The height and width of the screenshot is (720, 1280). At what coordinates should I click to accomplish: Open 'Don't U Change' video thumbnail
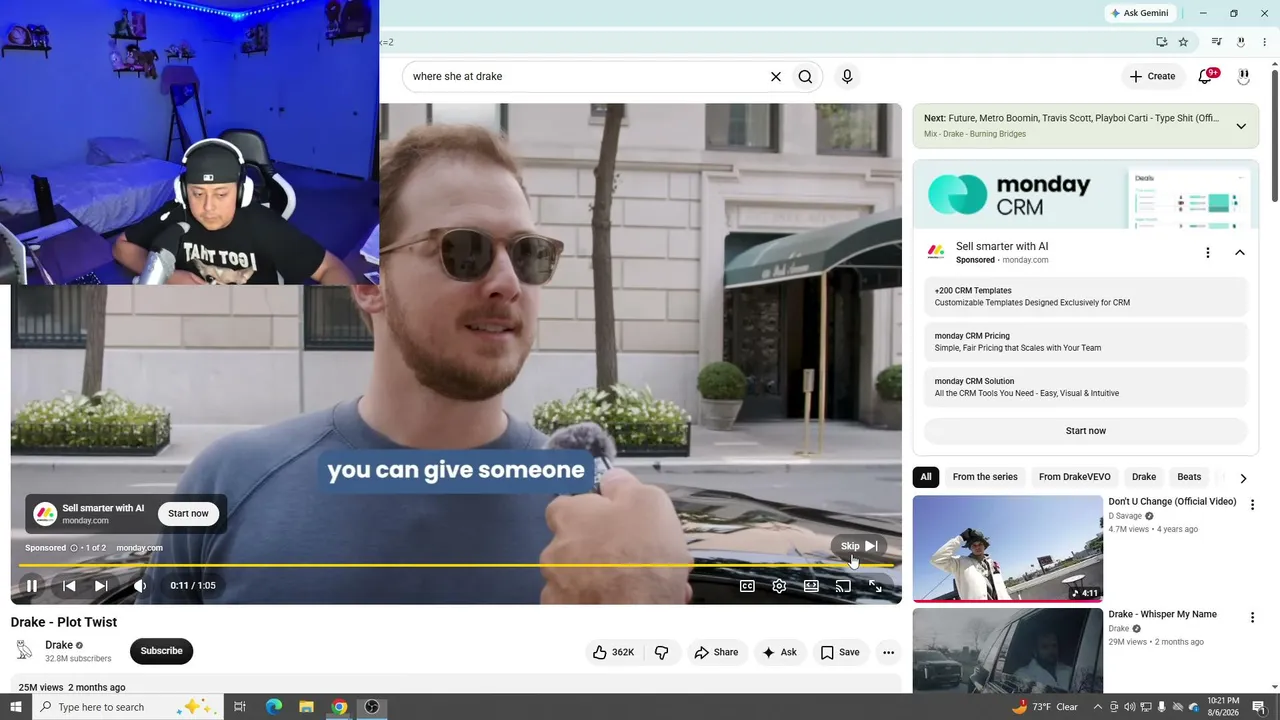tap(1008, 549)
